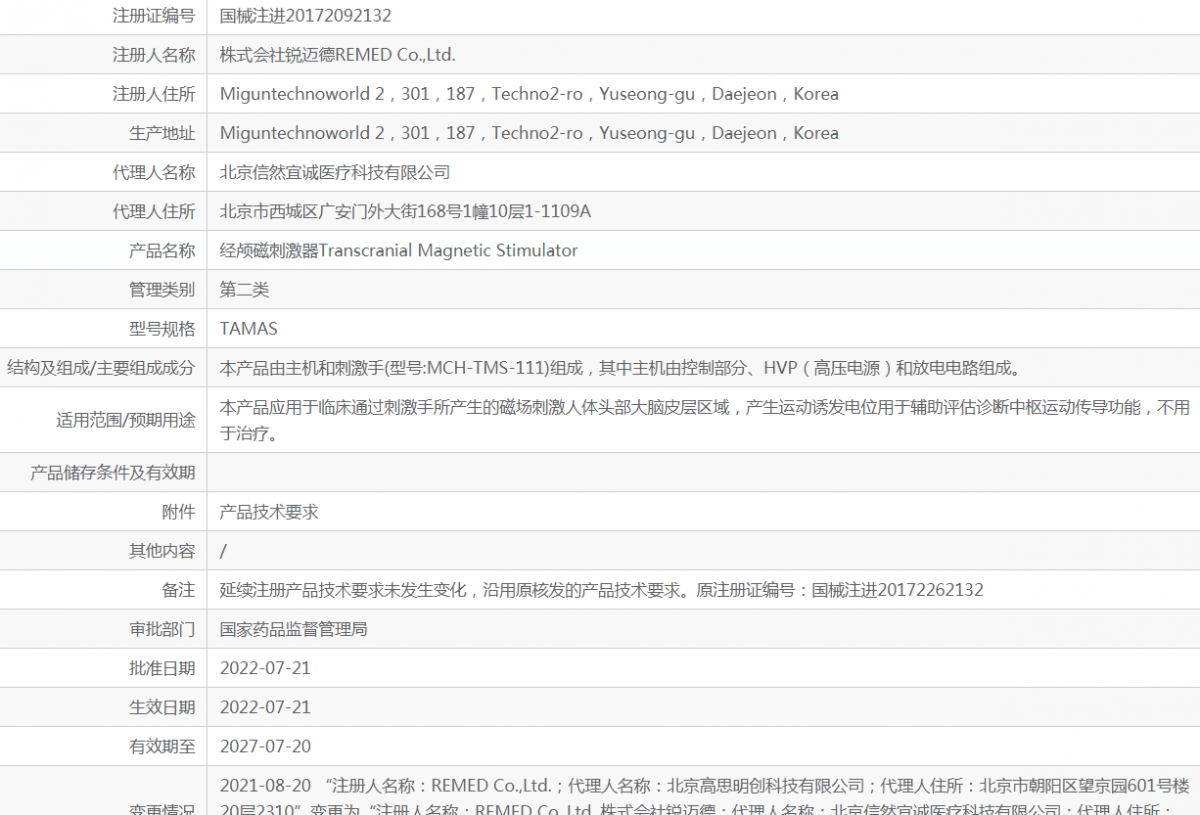Click the 批准日期 label
This screenshot has height=815, width=1200.
[x=162, y=668]
